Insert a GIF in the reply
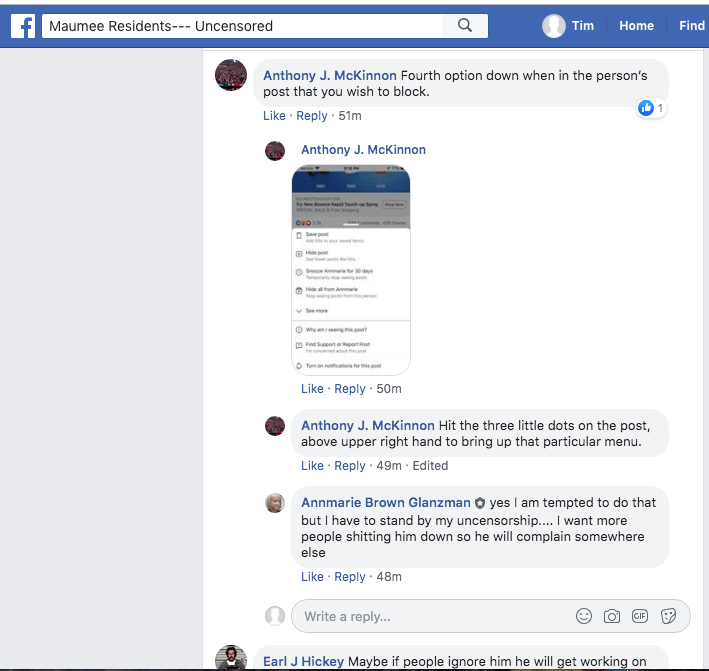This screenshot has width=709, height=671. [640, 616]
